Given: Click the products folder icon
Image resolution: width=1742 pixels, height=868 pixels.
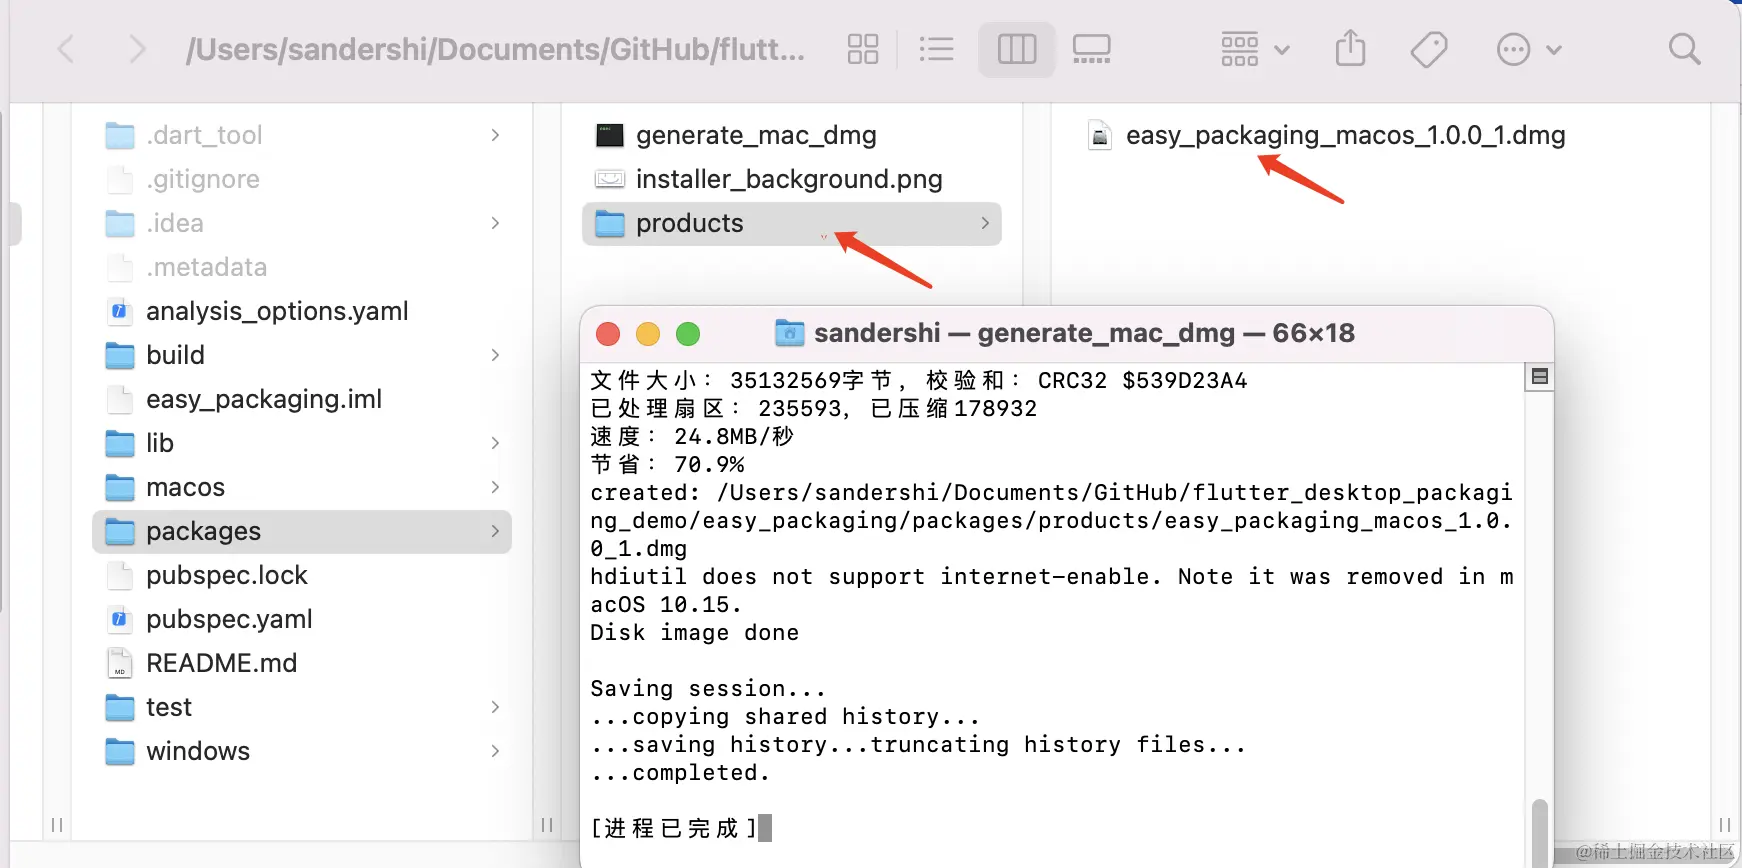Looking at the screenshot, I should pyautogui.click(x=610, y=223).
